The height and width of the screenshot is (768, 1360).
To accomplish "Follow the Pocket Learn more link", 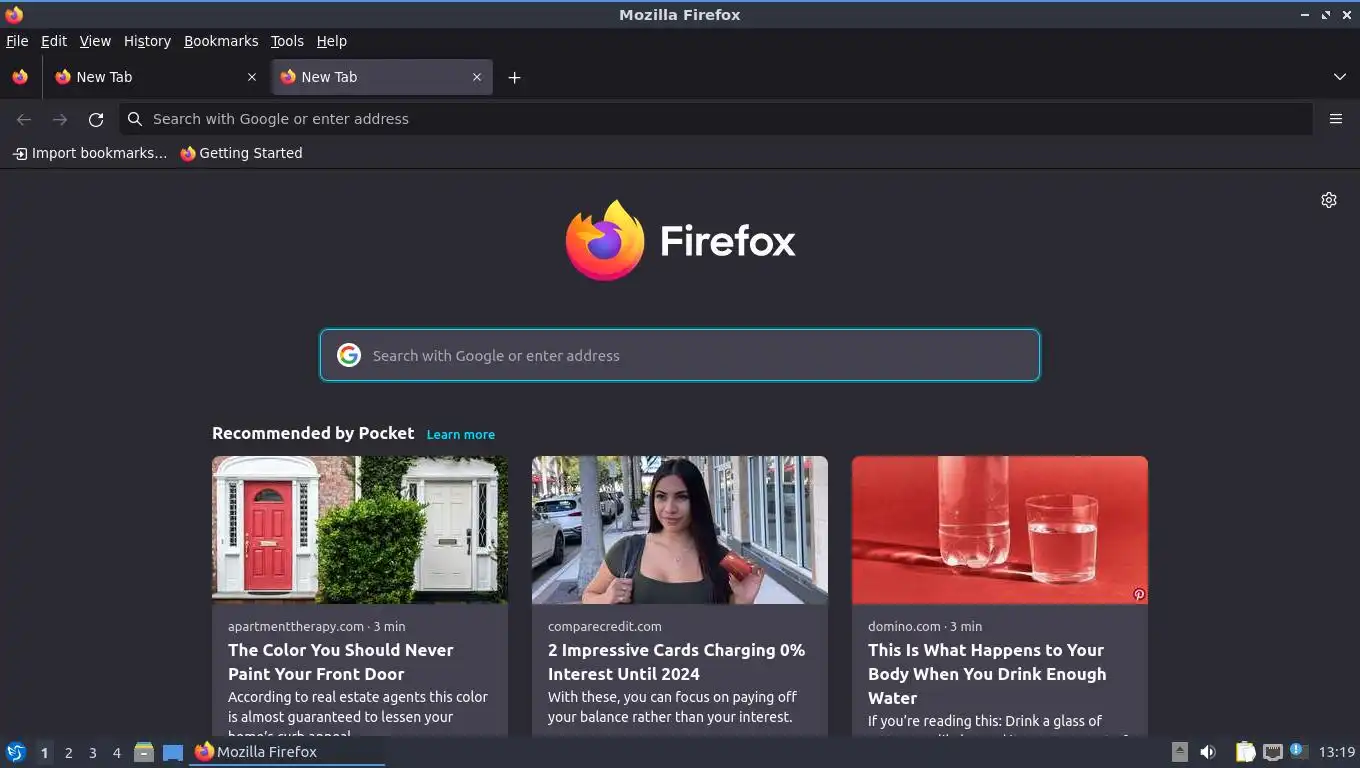I will pos(461,434).
